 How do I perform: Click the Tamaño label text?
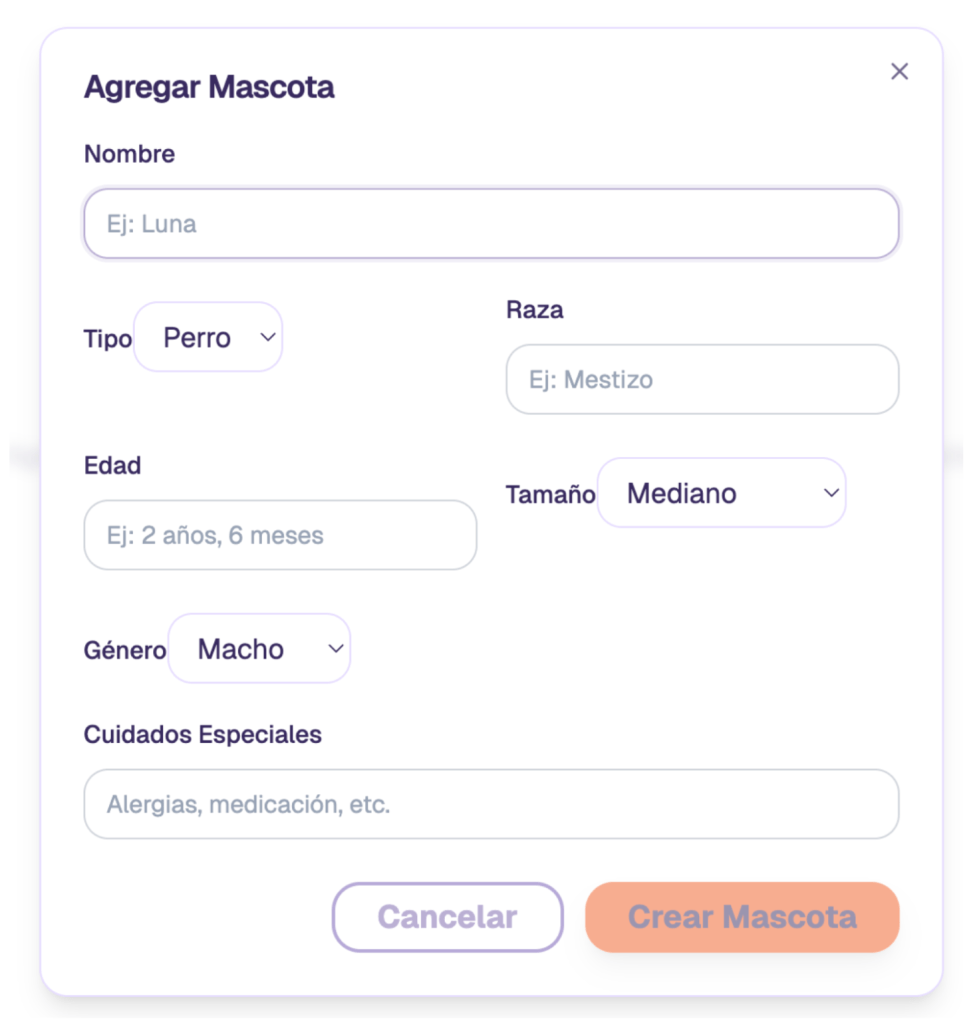pyautogui.click(x=550, y=494)
